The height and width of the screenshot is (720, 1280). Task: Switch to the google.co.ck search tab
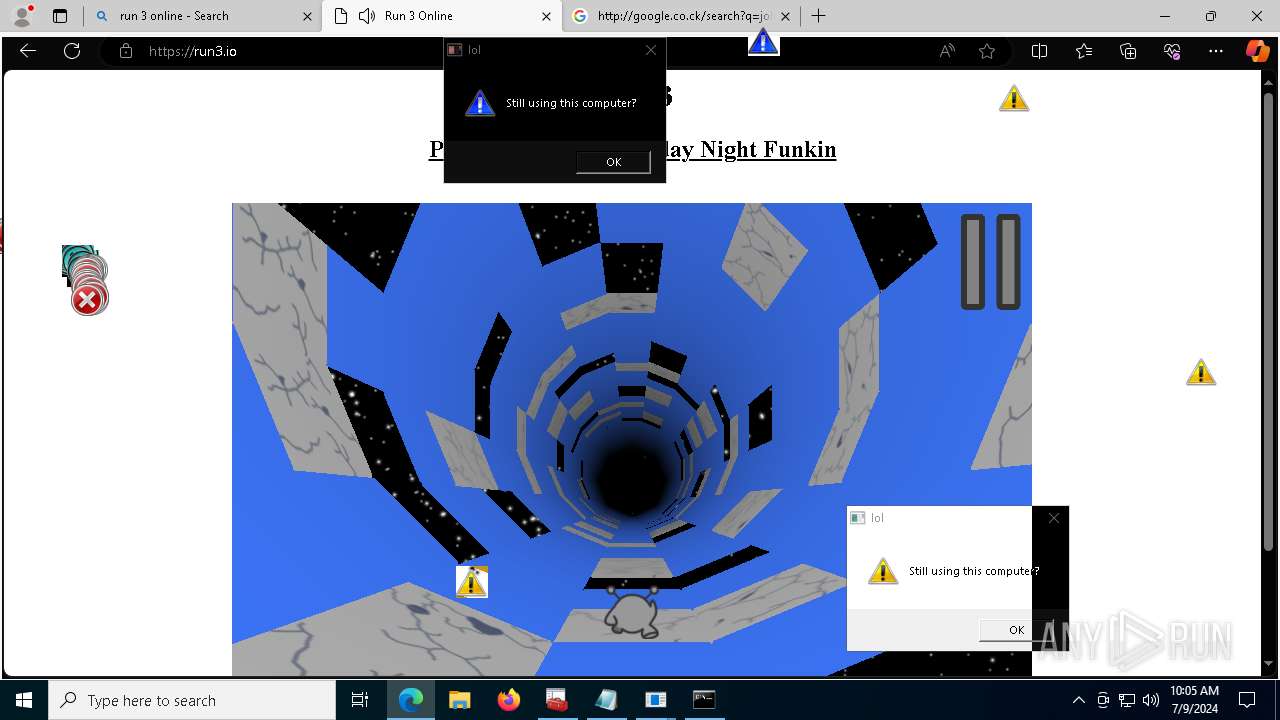pyautogui.click(x=684, y=16)
